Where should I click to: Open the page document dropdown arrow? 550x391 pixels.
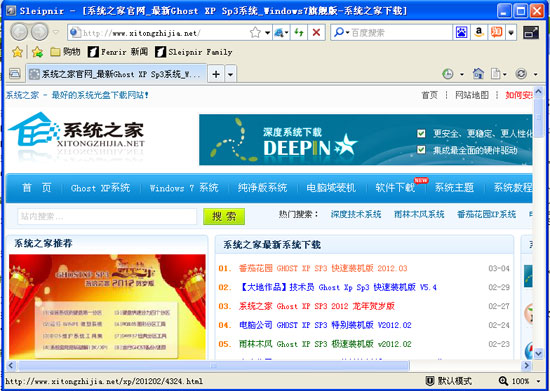click(x=504, y=74)
